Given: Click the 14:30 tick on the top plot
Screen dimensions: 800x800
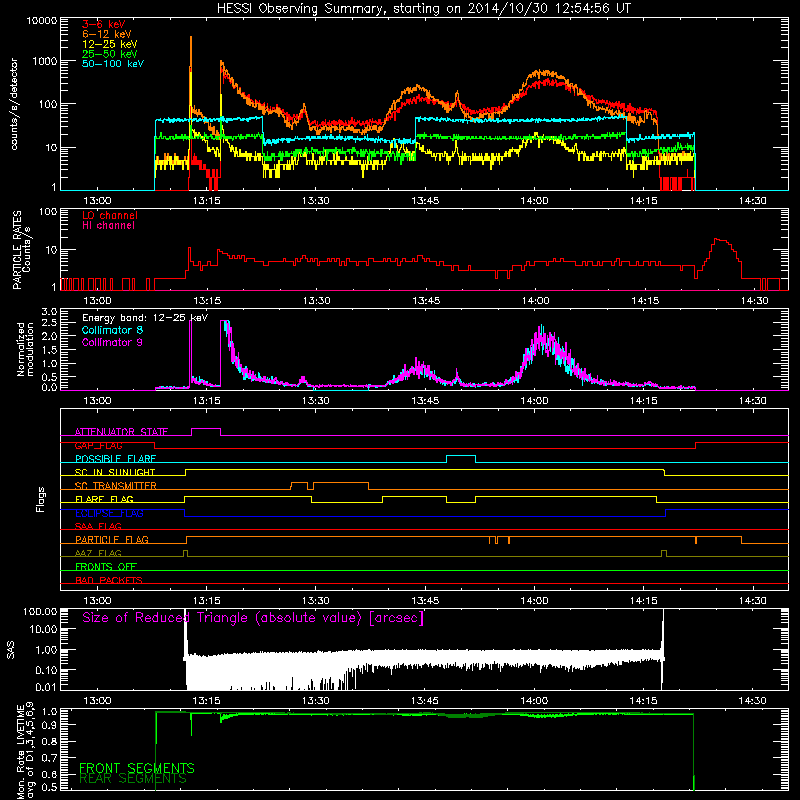Looking at the screenshot, I should click(x=753, y=201).
